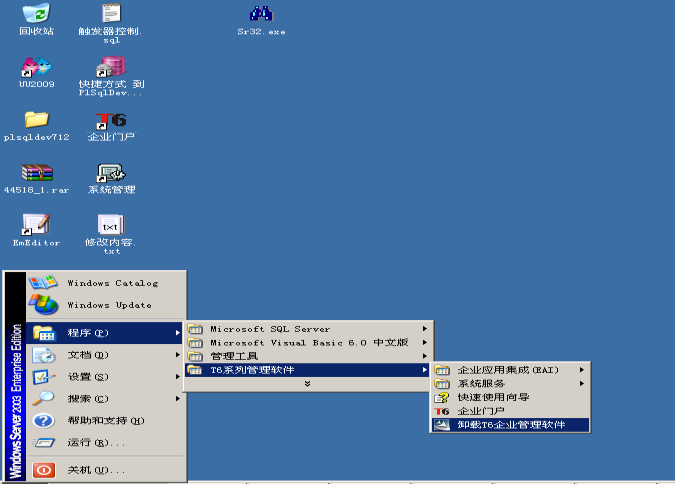Select 卸载T6企业管理软件 menu entry
Viewport: 675px width, 484px height.
tap(510, 425)
